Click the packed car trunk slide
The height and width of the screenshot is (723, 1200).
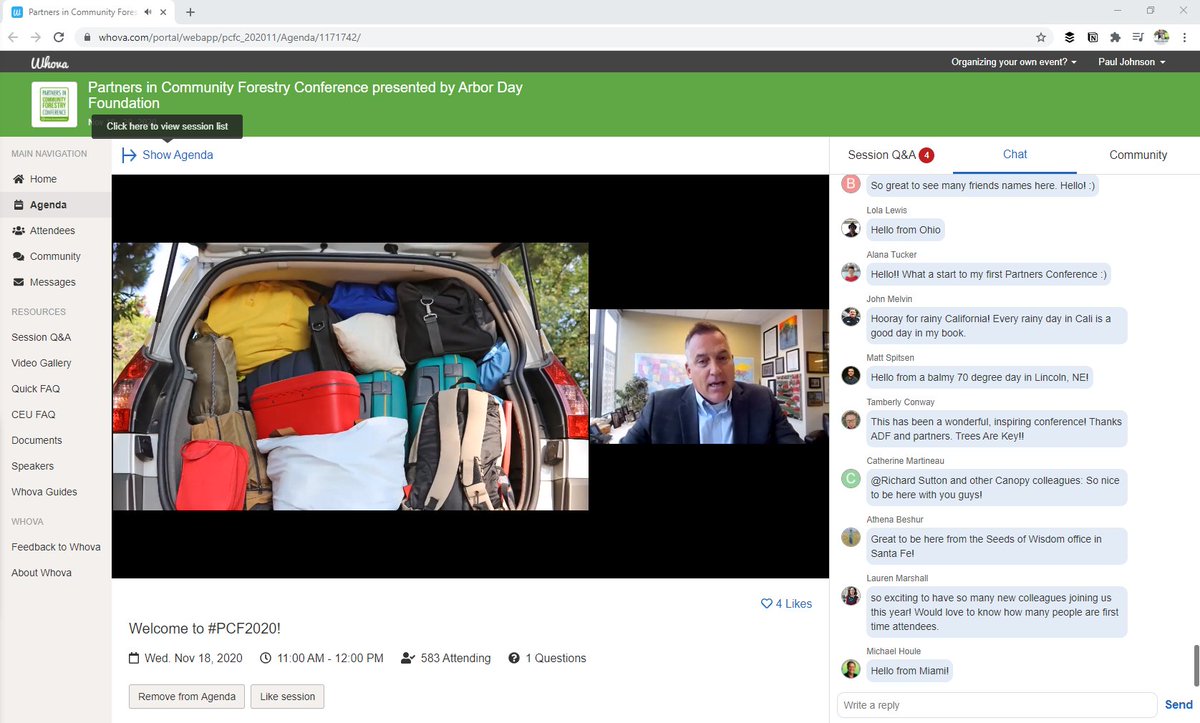(350, 376)
